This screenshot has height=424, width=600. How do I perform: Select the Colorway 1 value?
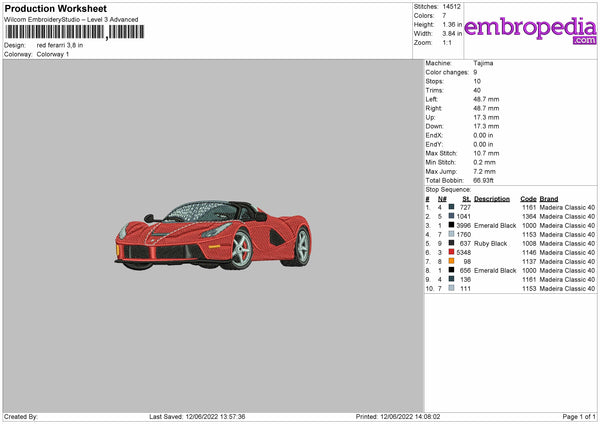tap(53, 54)
